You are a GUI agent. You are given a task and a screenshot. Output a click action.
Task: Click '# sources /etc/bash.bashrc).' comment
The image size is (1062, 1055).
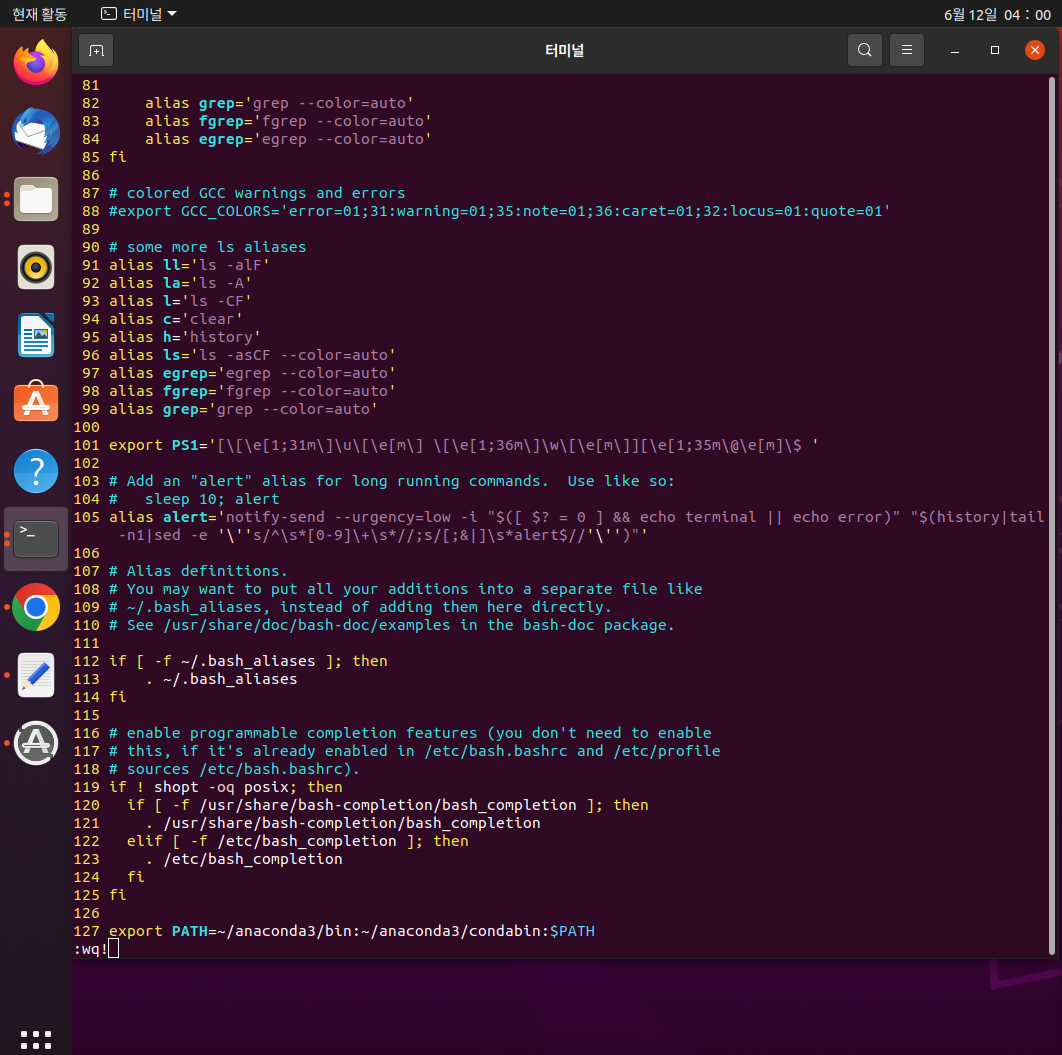(x=234, y=769)
